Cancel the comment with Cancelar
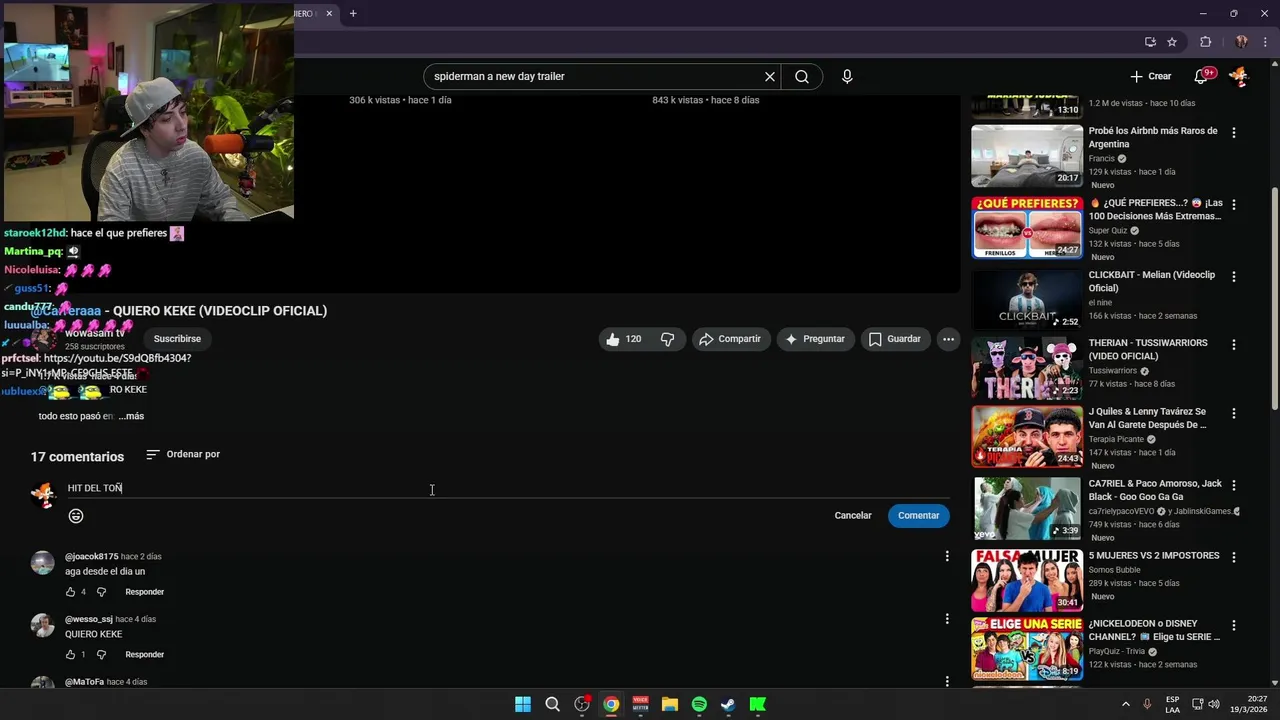The image size is (1280, 720). tap(853, 515)
